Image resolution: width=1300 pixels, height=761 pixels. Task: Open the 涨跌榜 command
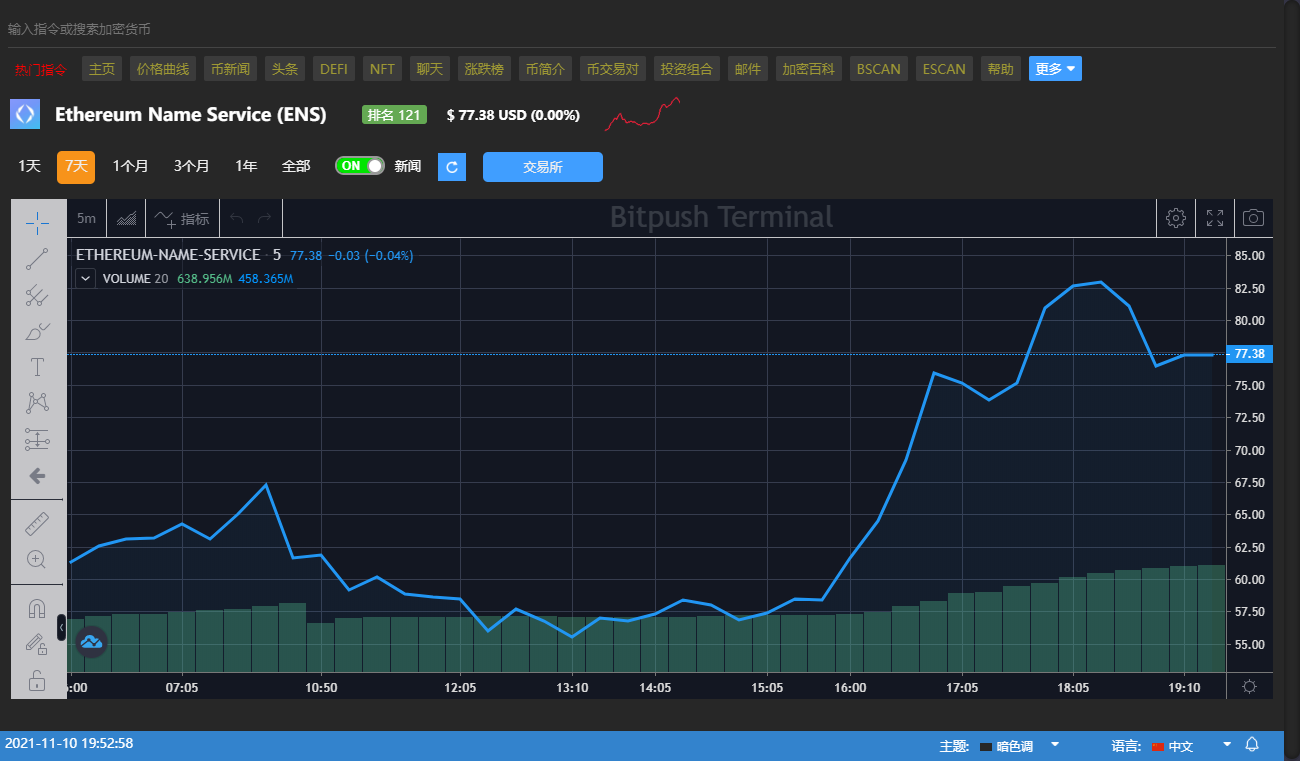pos(485,69)
